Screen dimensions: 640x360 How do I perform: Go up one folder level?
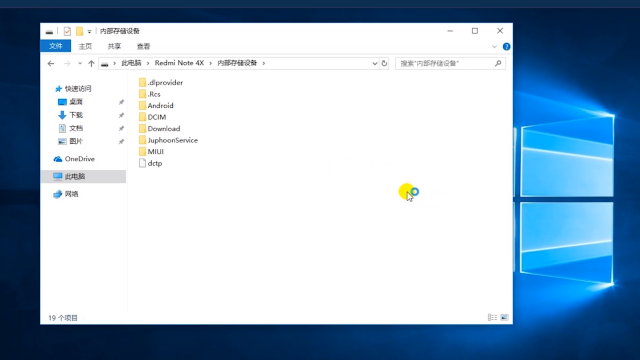tap(91, 63)
